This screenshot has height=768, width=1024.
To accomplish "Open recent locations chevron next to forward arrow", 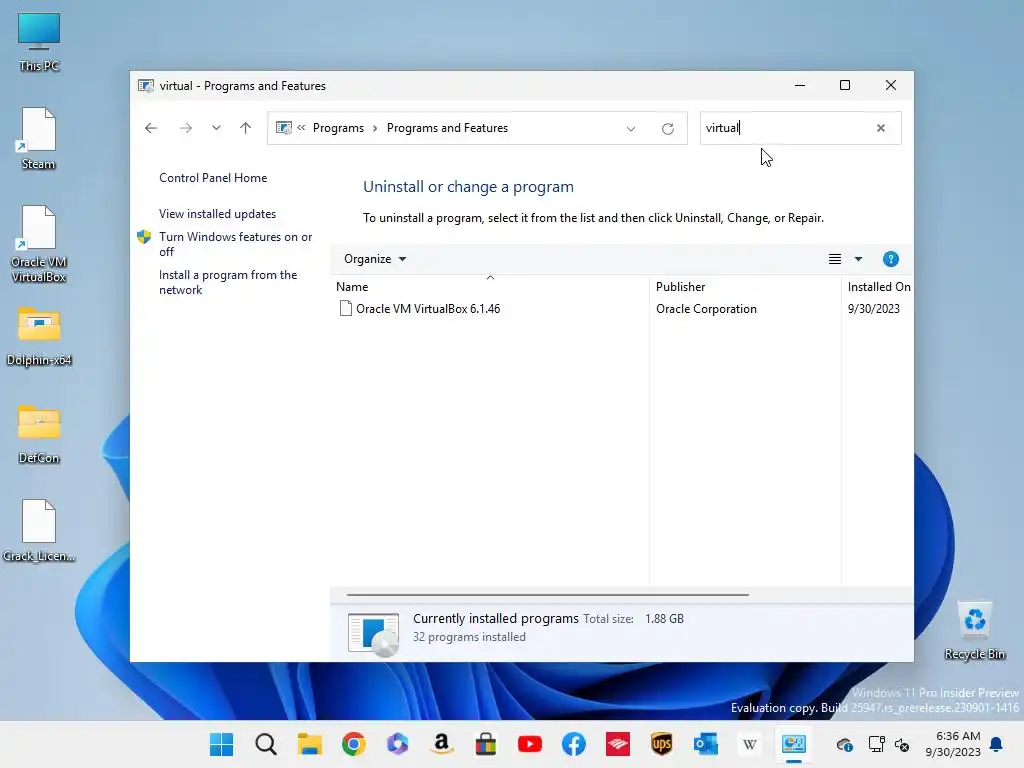I will pos(216,128).
